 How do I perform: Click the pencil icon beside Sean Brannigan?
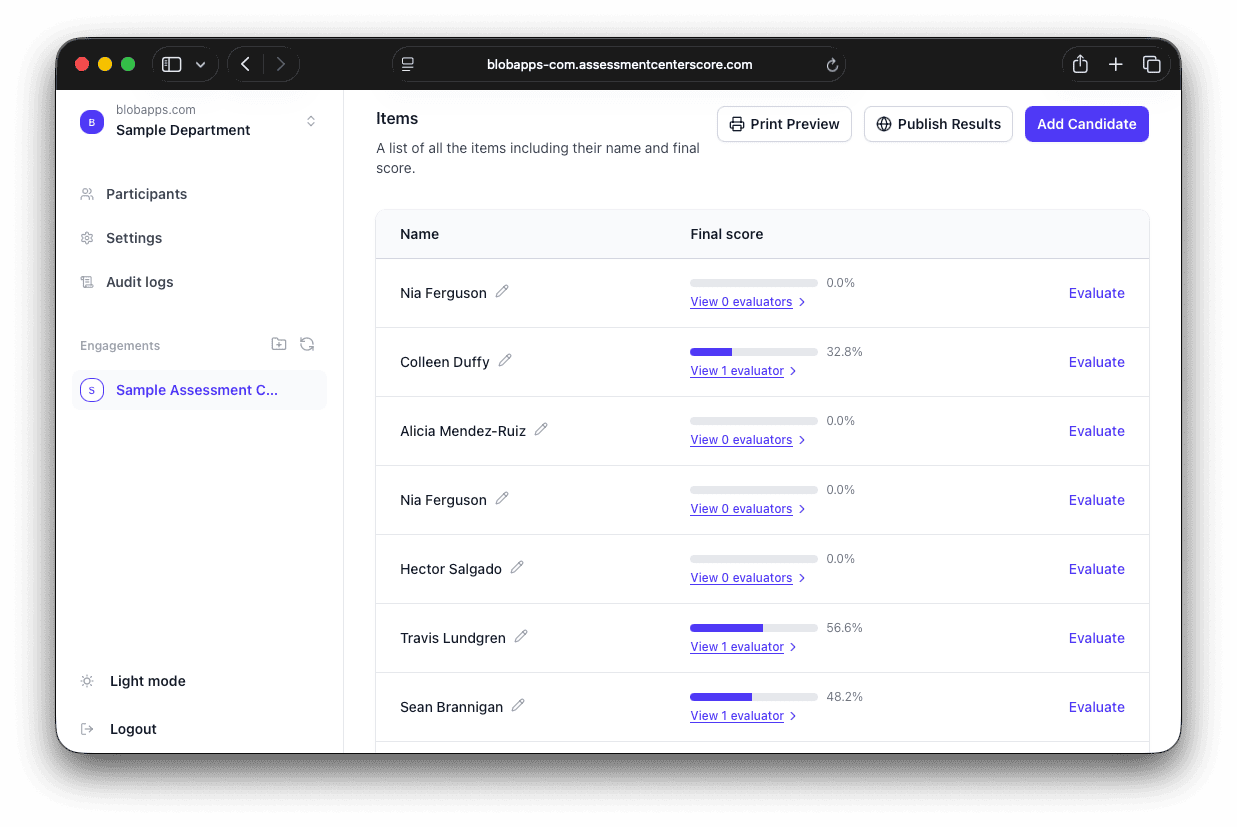[x=518, y=705]
